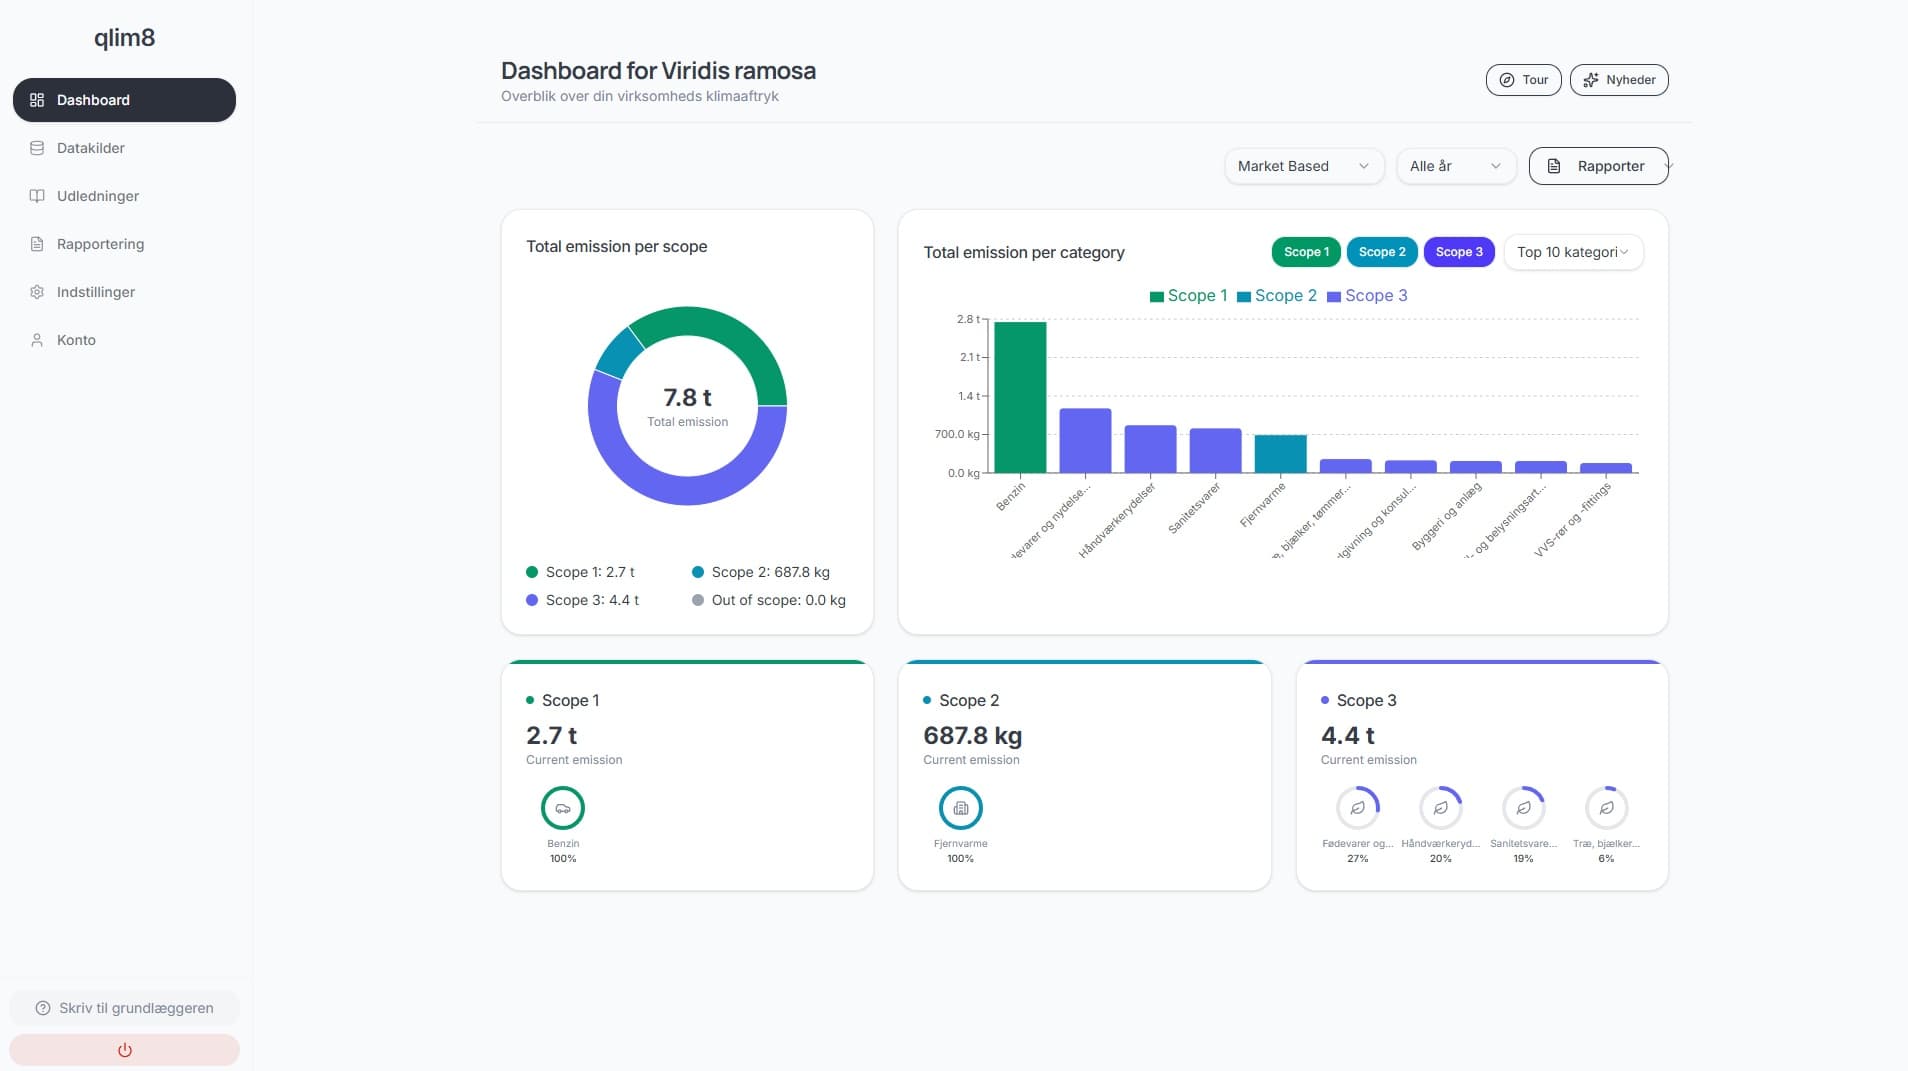Click the Konto person icon

tap(37, 340)
